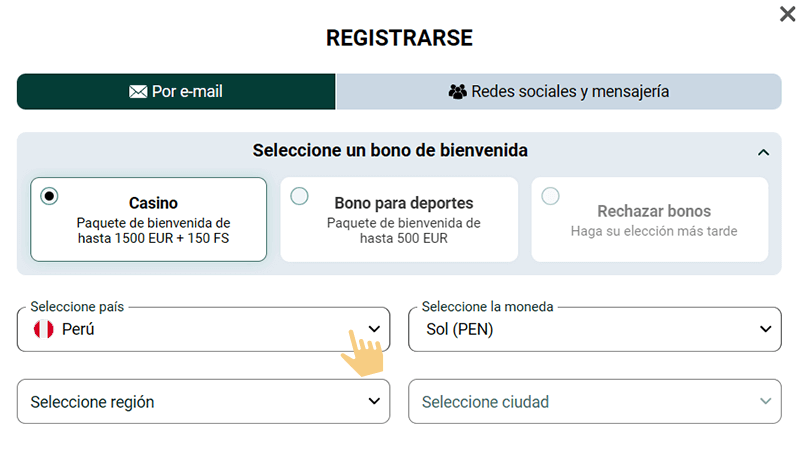Image resolution: width=800 pixels, height=450 pixels.
Task: Click the envelope icon on the e-mail tab
Action: [x=138, y=92]
